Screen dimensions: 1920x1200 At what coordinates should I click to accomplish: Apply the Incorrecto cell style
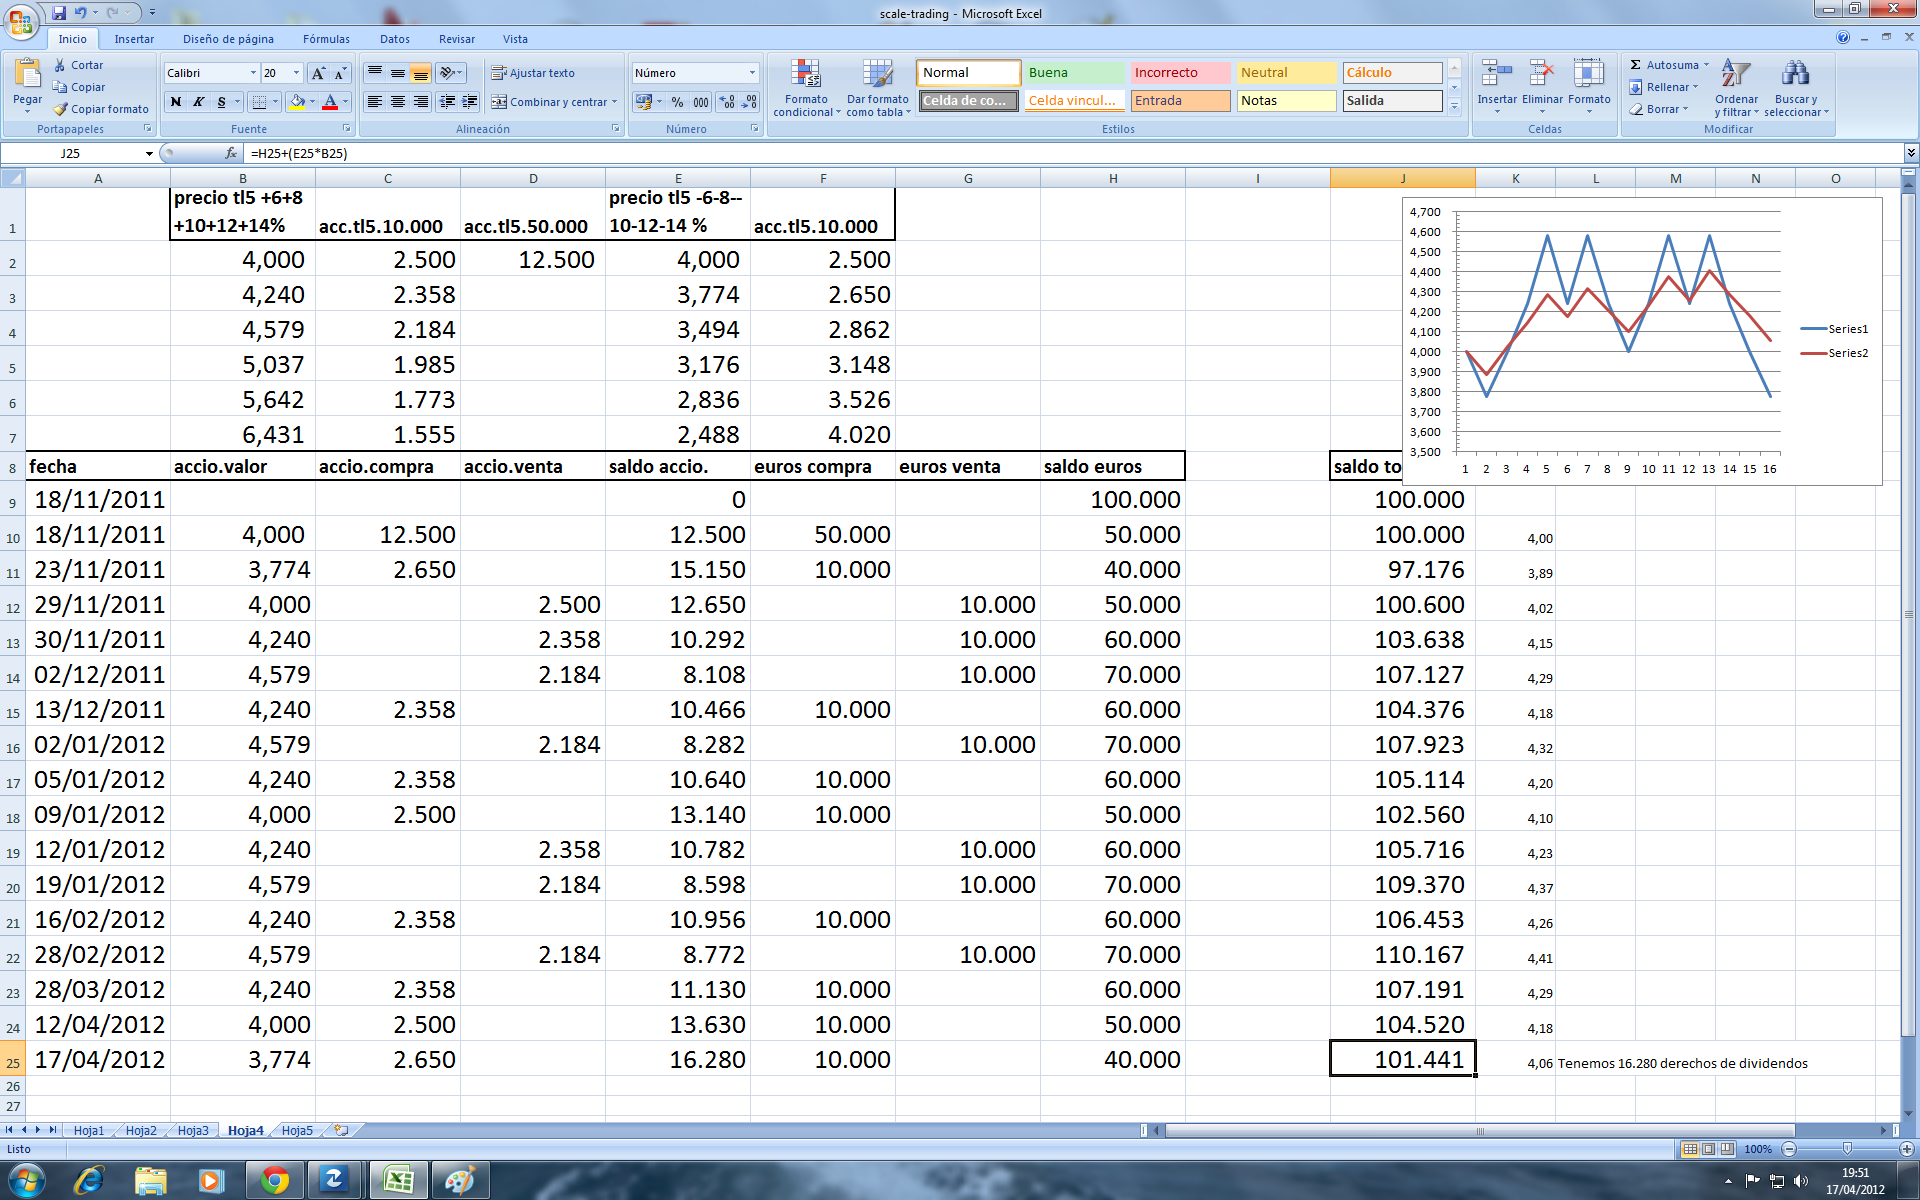tap(1180, 73)
